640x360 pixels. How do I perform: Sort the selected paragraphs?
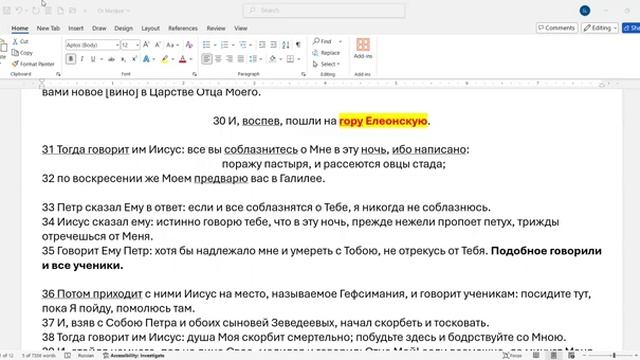tap(286, 44)
